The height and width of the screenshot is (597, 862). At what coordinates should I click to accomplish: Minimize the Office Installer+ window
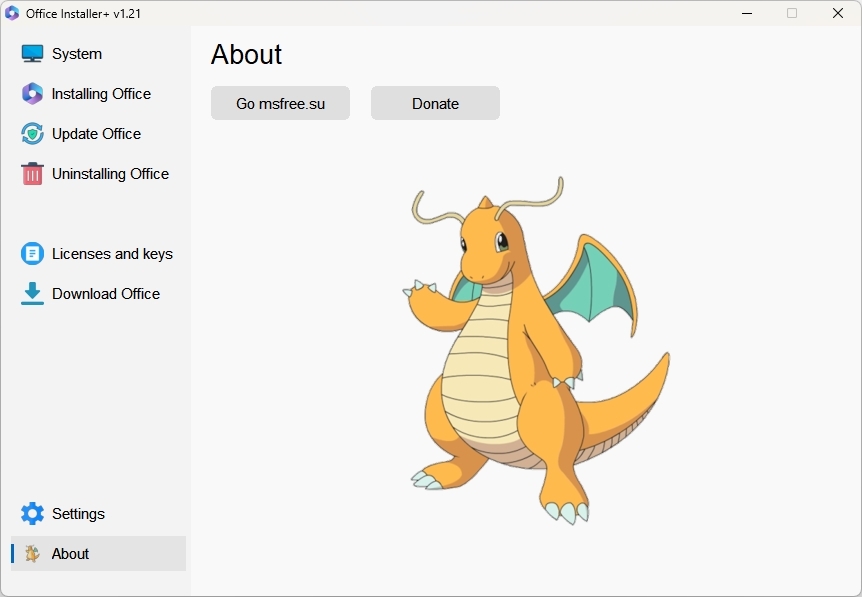point(747,13)
